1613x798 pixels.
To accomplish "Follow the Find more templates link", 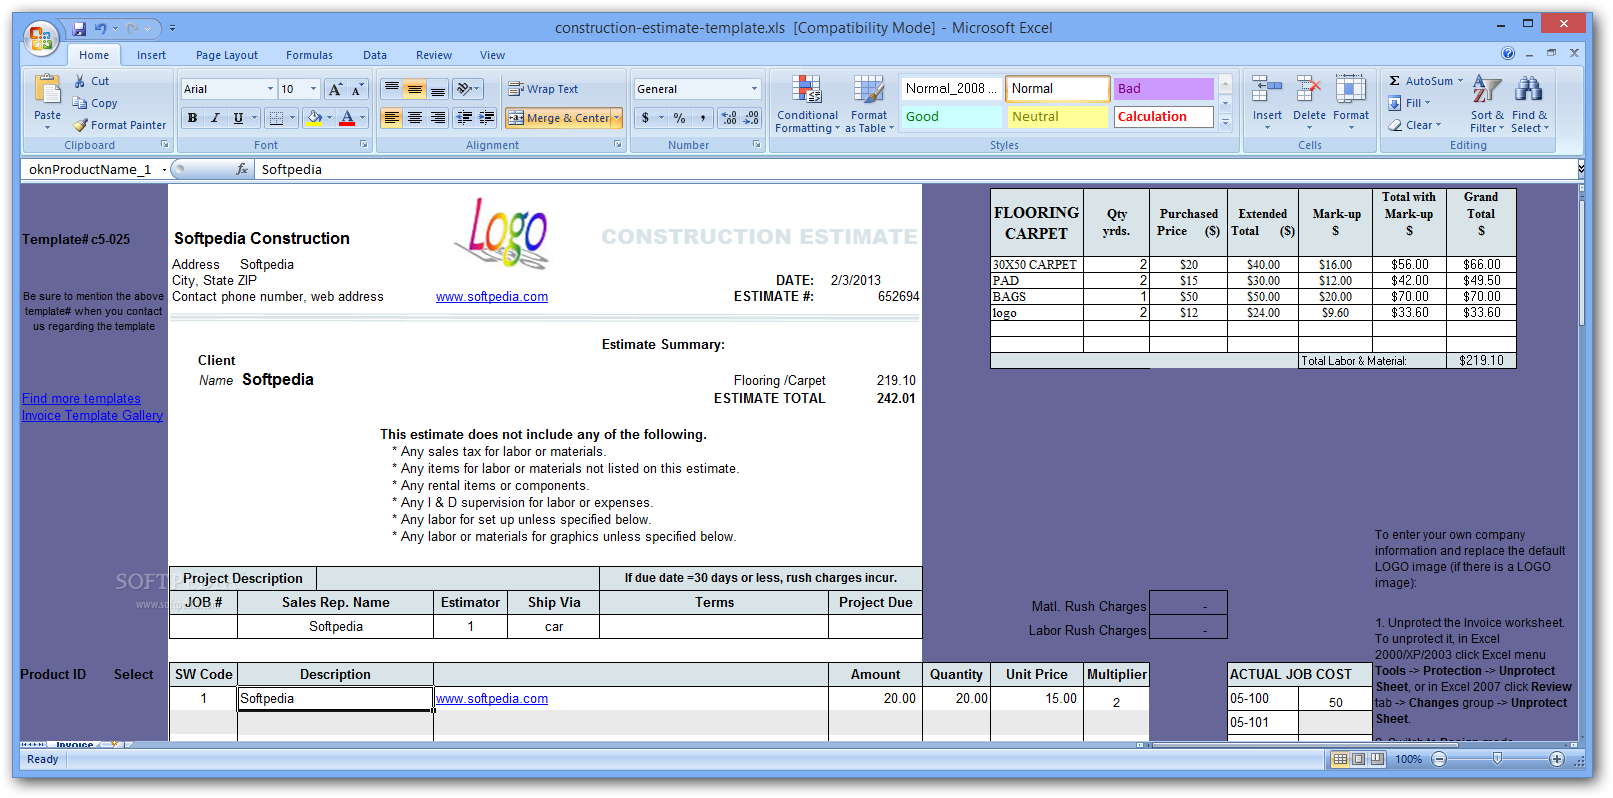I will 81,398.
